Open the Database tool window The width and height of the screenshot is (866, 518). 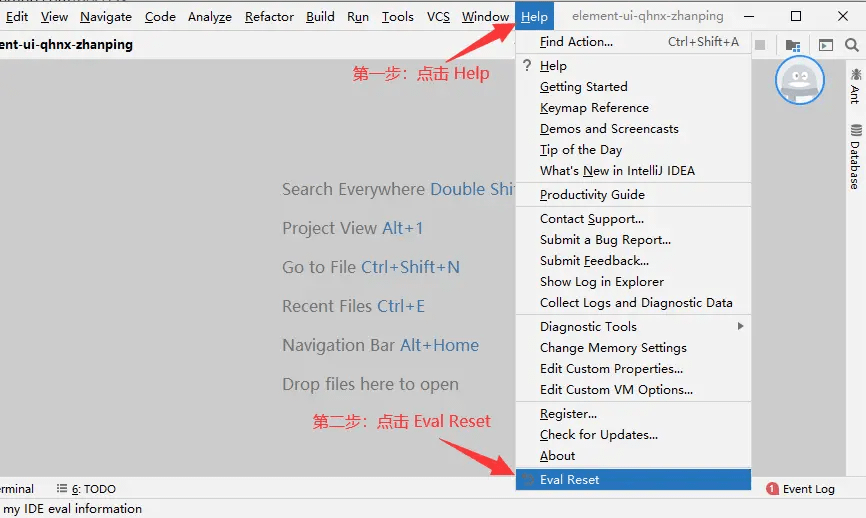(856, 157)
